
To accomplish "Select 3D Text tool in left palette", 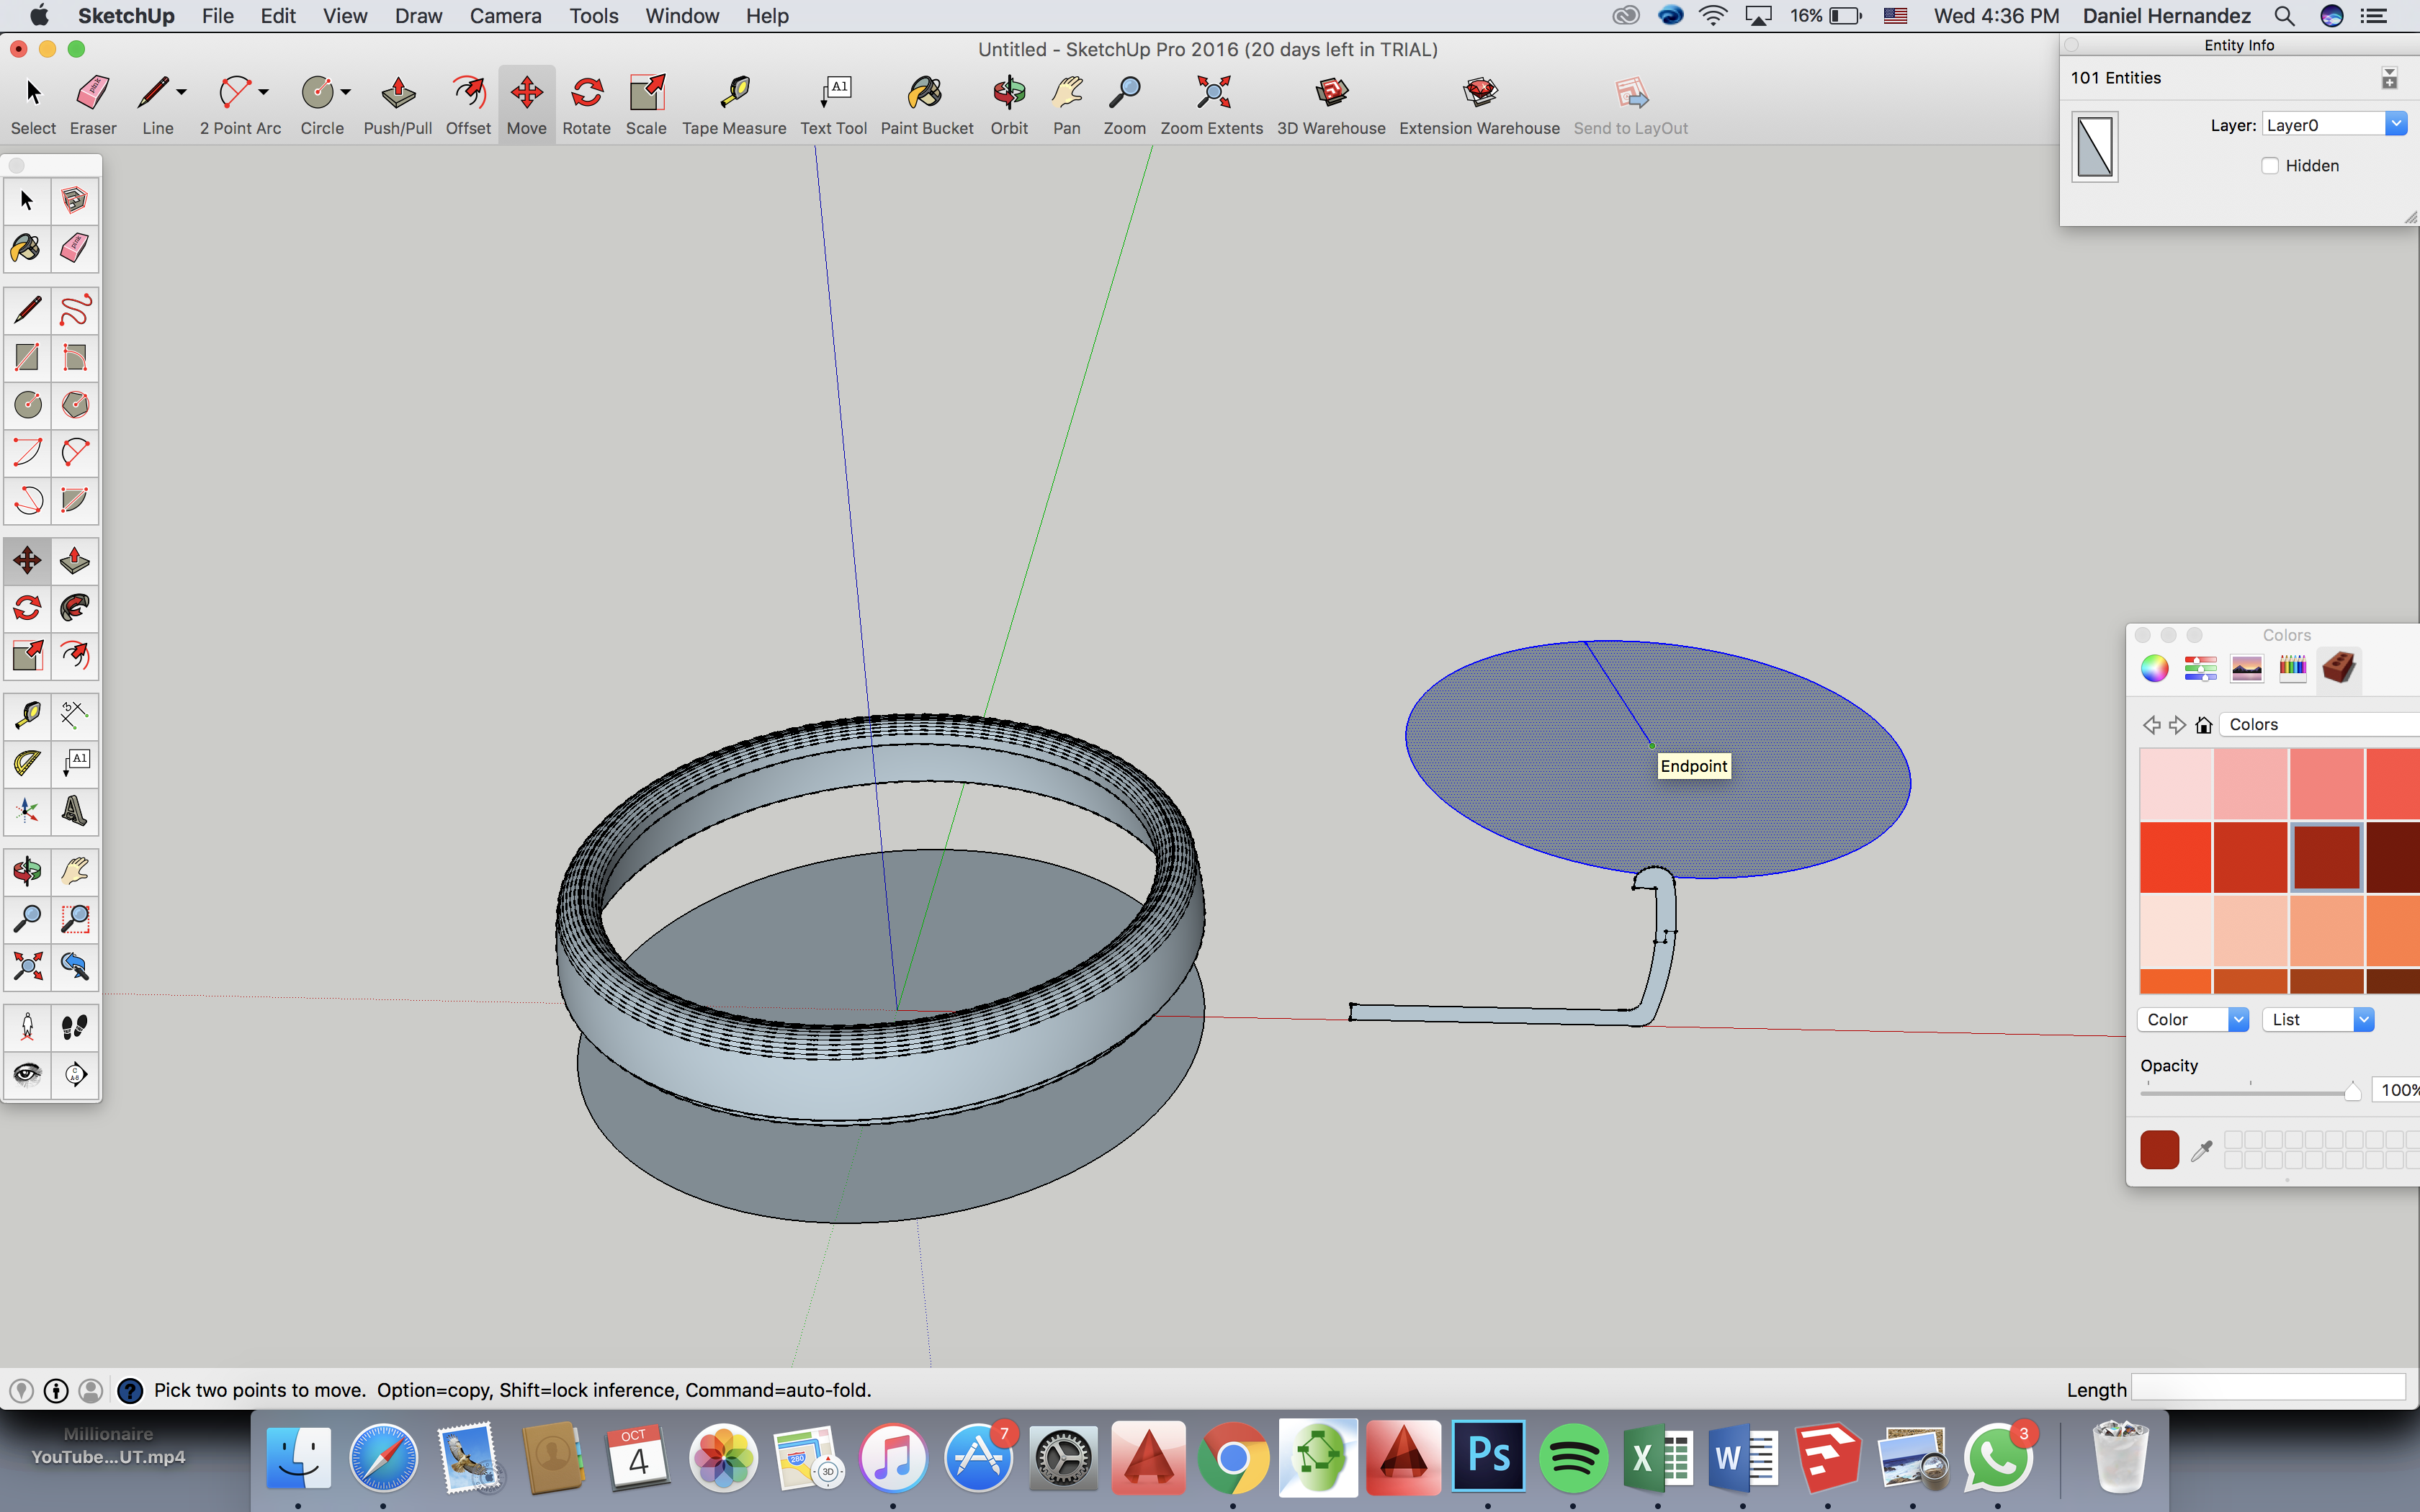I will pos(75,811).
